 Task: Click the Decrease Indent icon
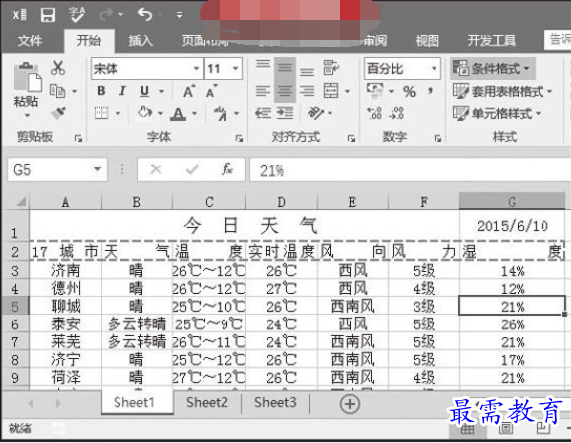263,113
